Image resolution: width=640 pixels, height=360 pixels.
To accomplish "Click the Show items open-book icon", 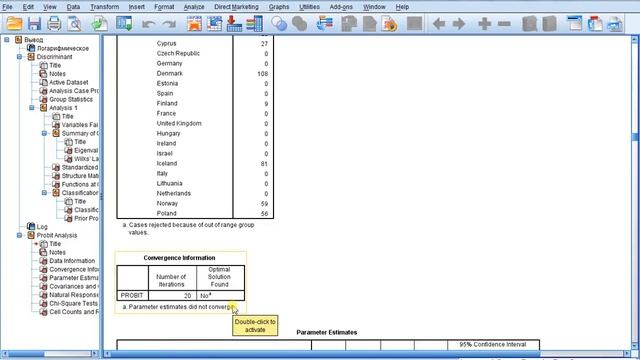I will 529,24.
